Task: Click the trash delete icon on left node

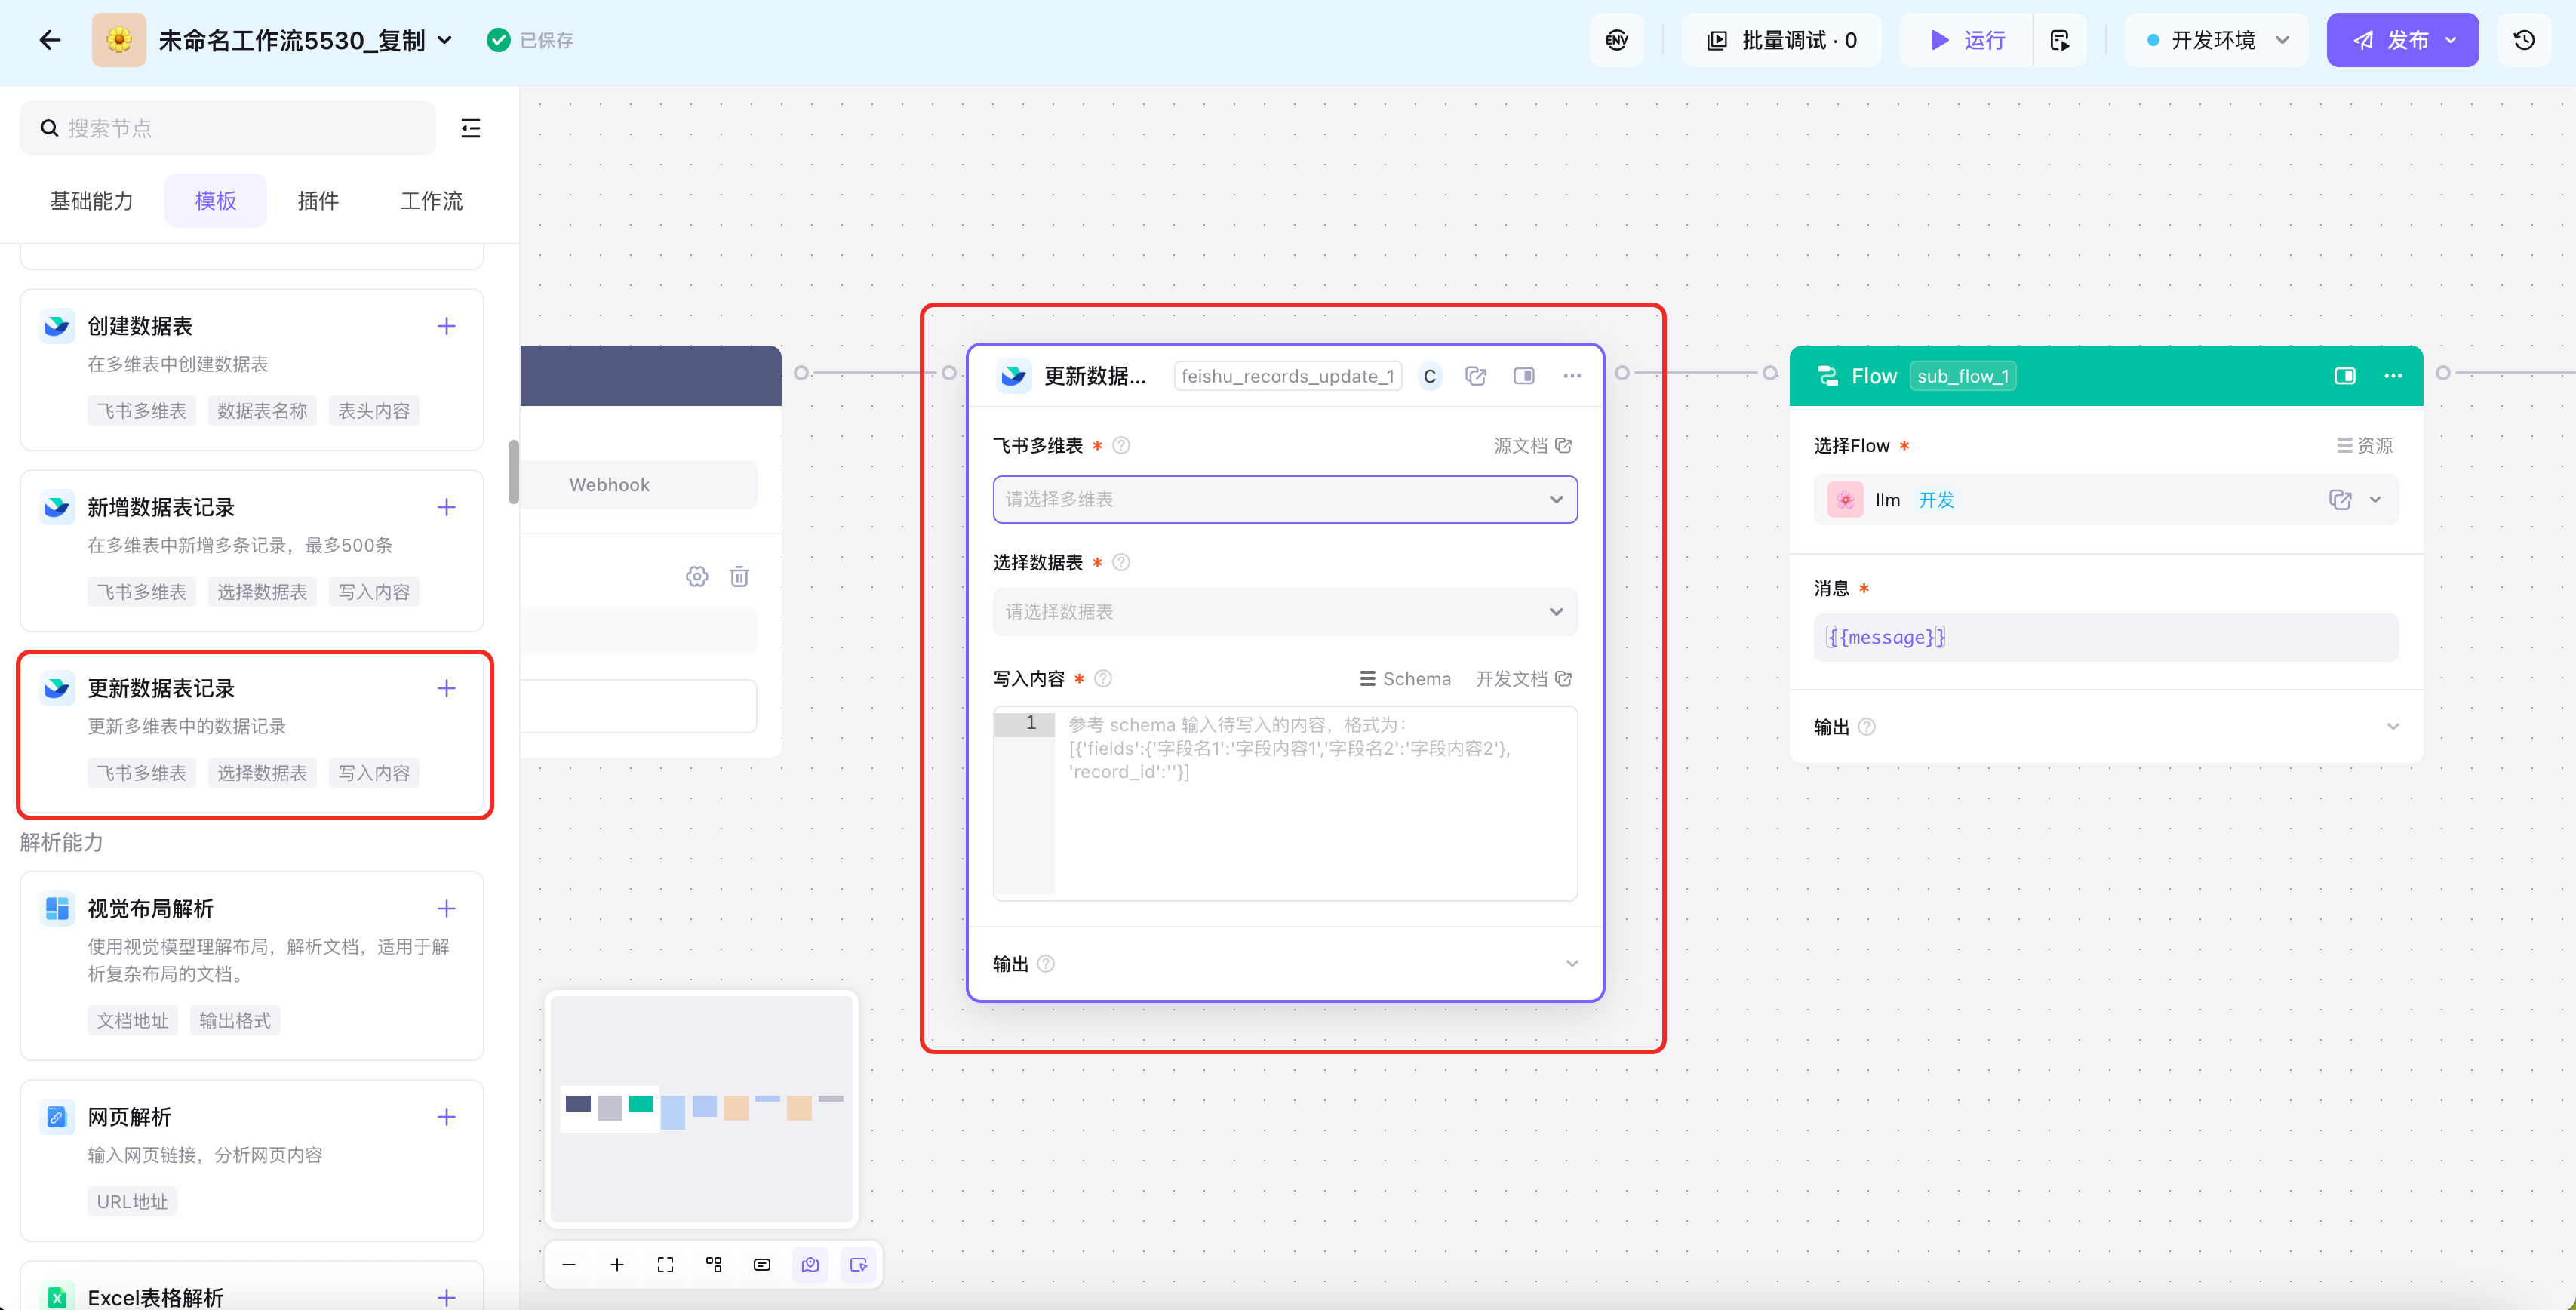Action: point(739,576)
